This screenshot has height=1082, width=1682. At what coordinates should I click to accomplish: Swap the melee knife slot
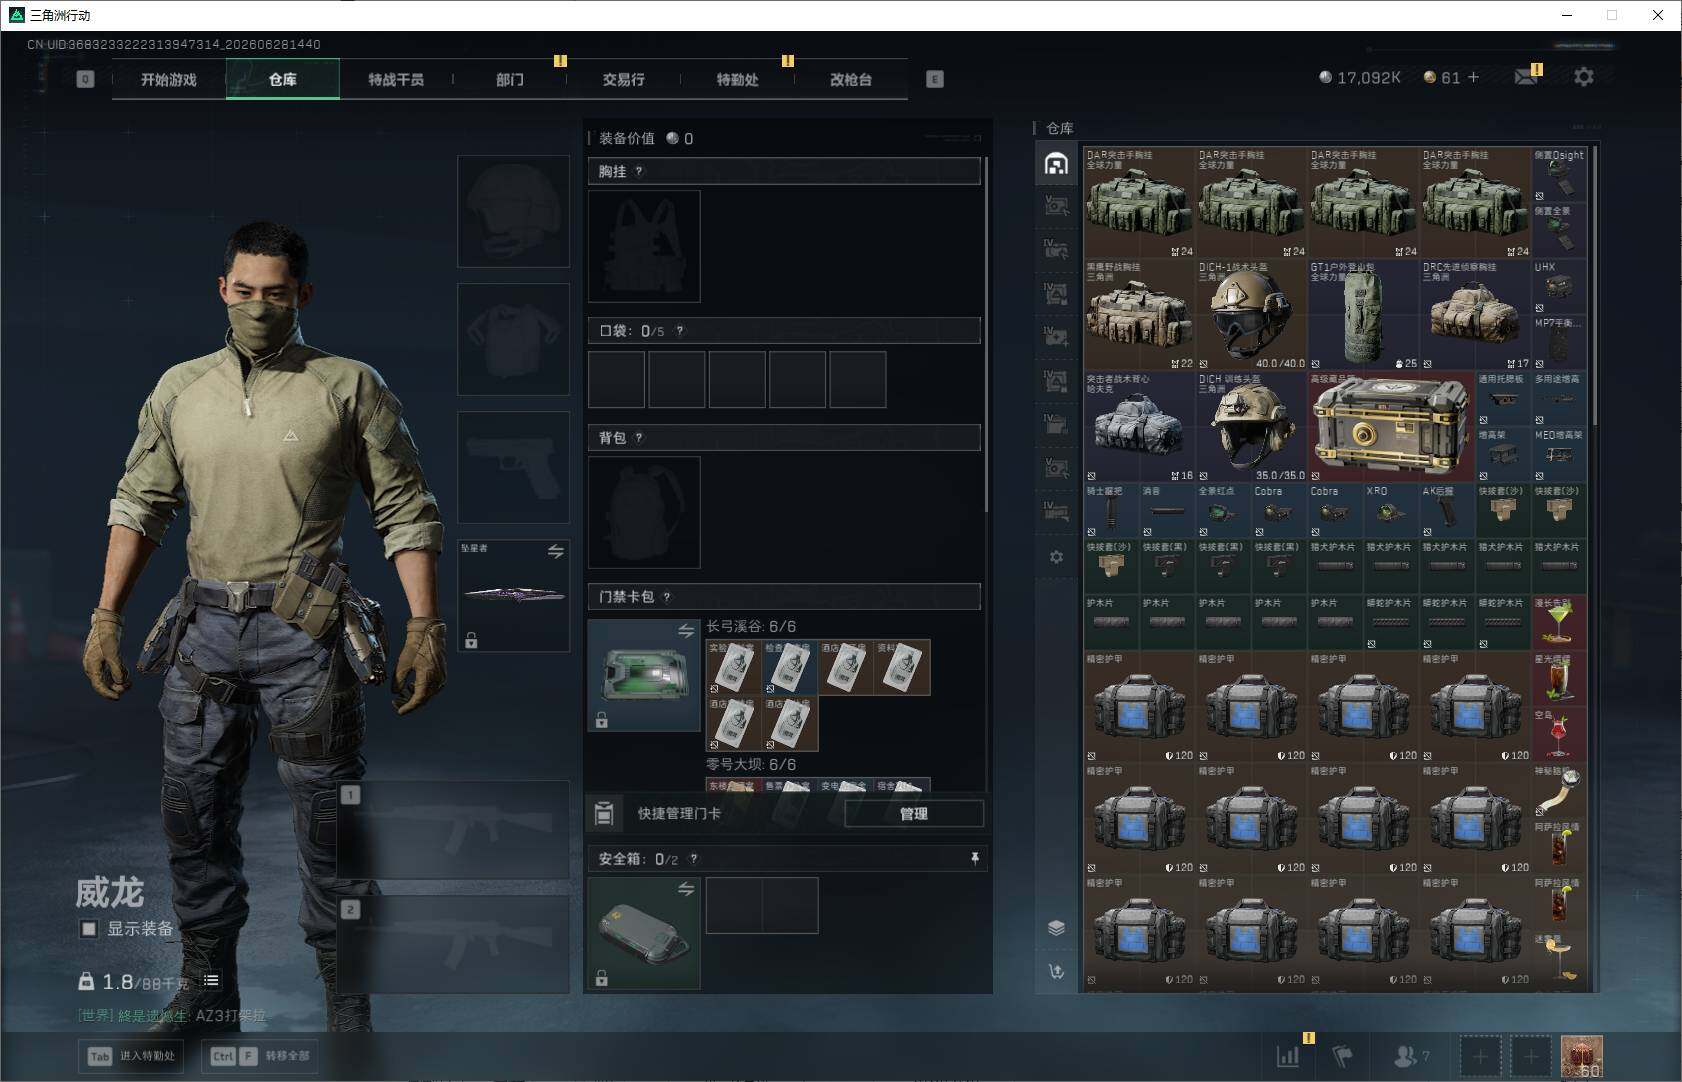pos(556,552)
